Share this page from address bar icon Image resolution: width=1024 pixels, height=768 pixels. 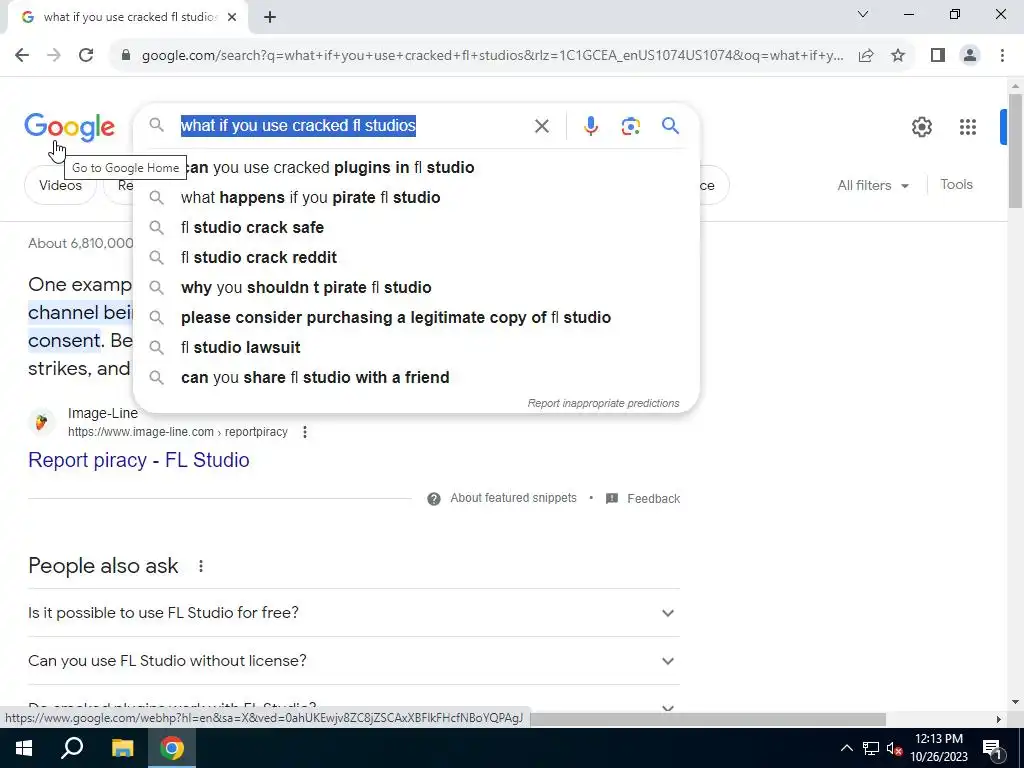(866, 56)
